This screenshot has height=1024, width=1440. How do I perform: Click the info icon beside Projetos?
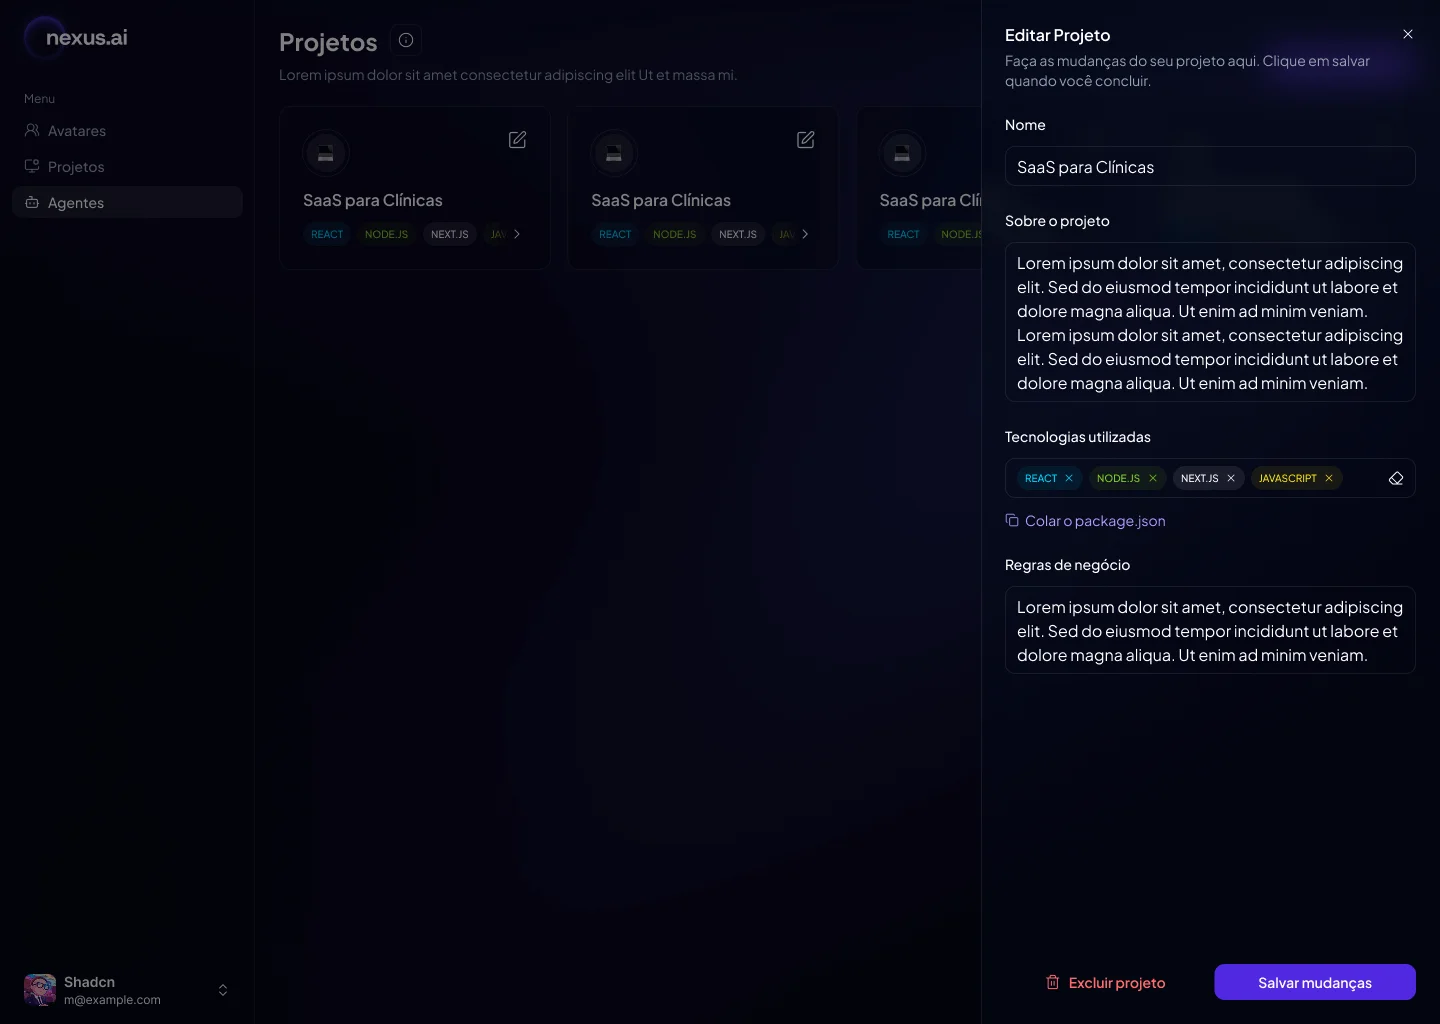(406, 40)
